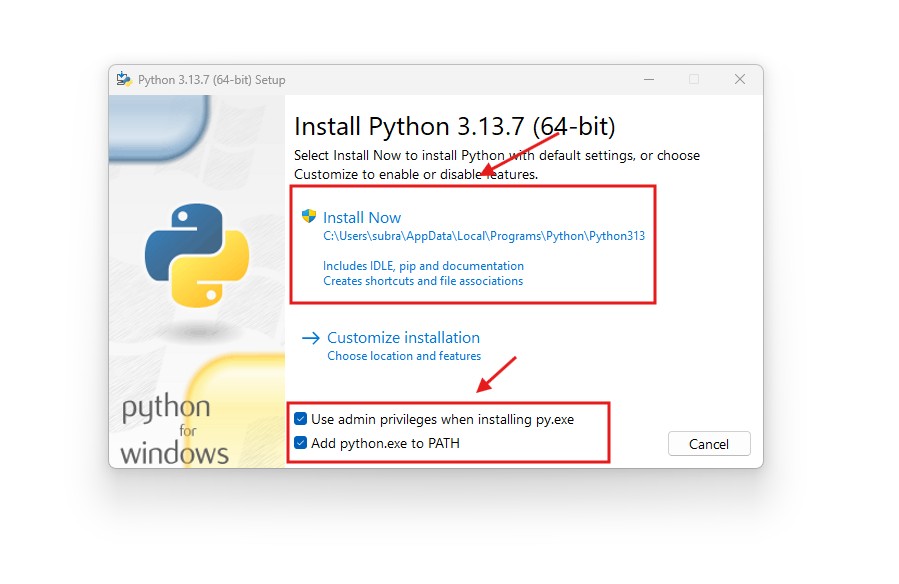The width and height of the screenshot is (899, 584).
Task: Click the arrow icon beside Customize installation
Action: click(x=310, y=338)
